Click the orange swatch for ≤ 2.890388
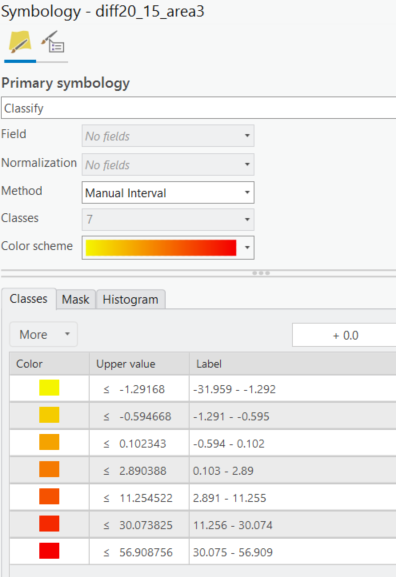 (49, 470)
